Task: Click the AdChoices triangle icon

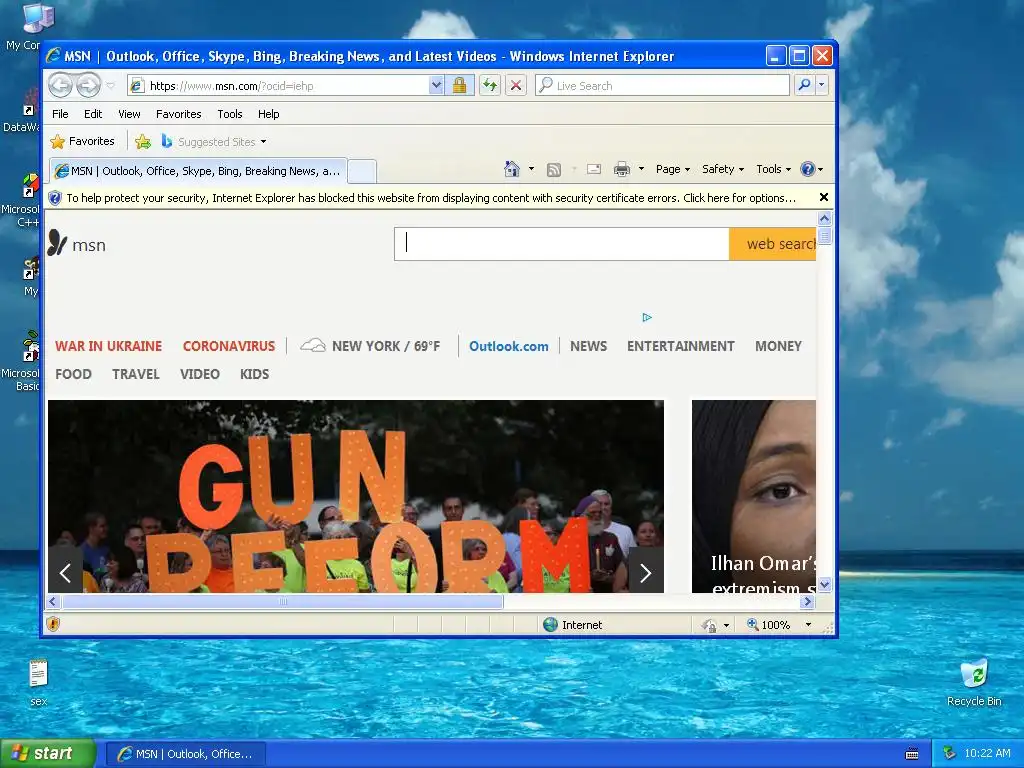Action: point(647,317)
